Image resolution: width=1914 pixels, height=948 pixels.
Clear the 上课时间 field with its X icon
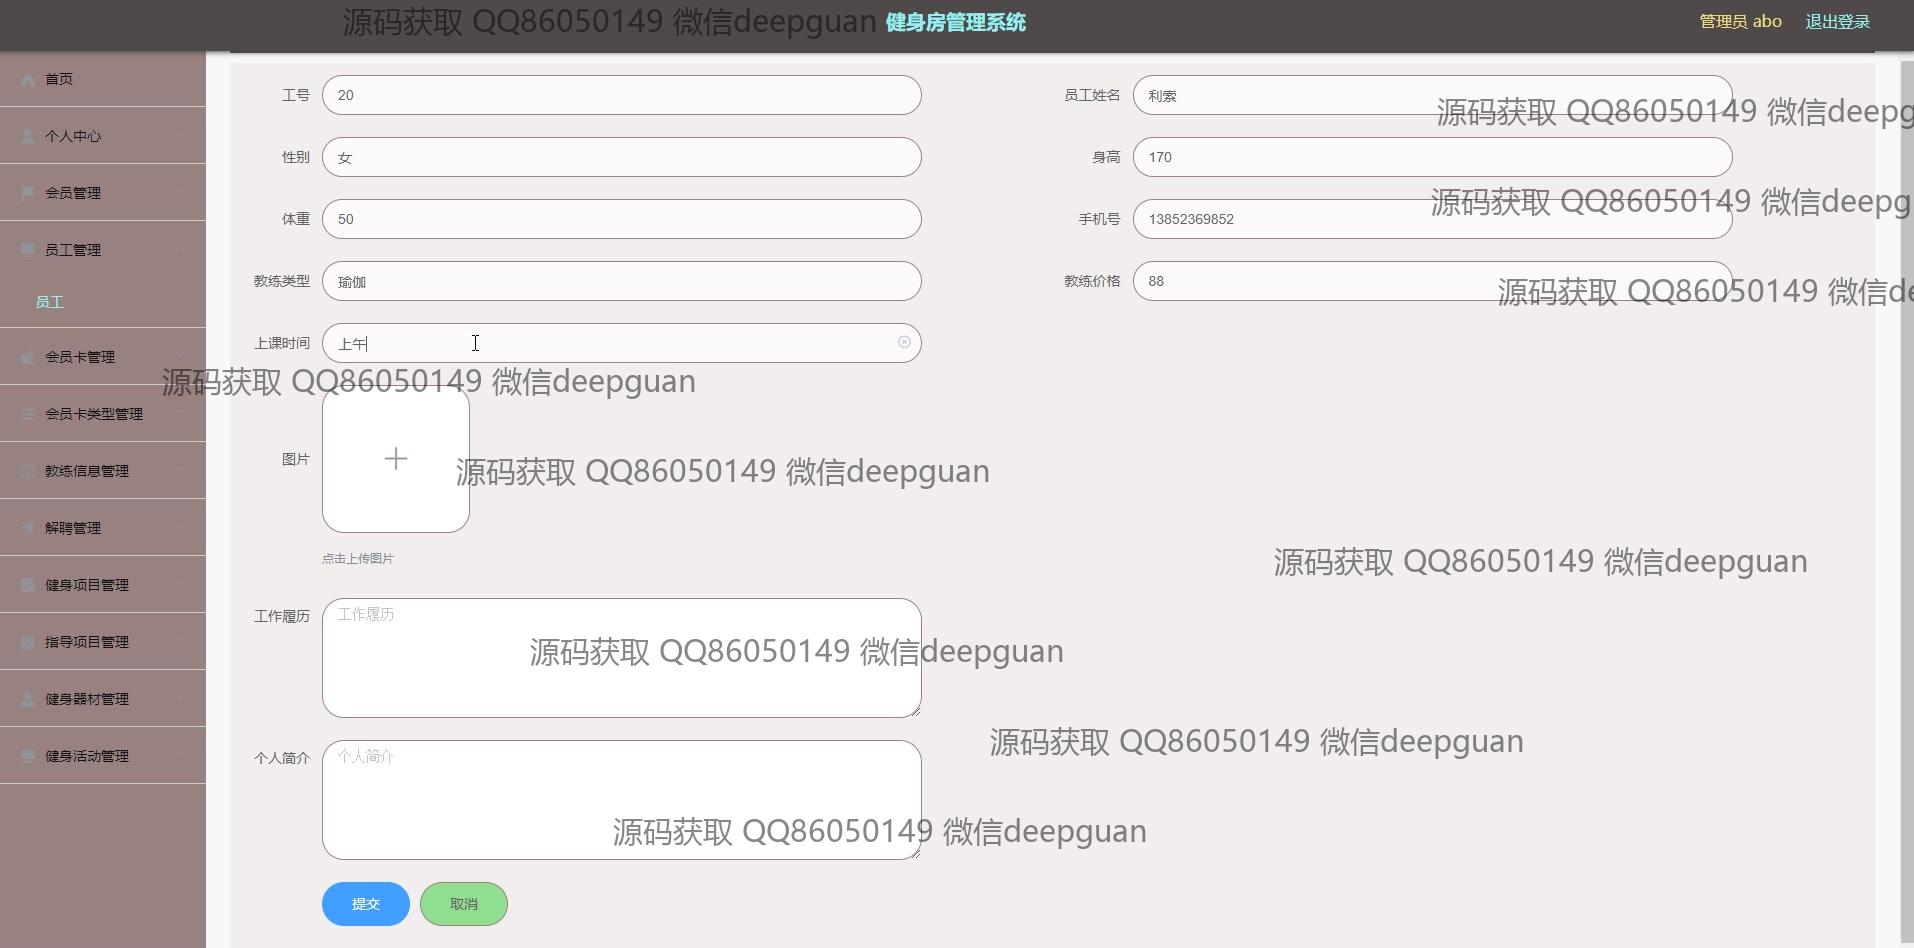(x=904, y=342)
